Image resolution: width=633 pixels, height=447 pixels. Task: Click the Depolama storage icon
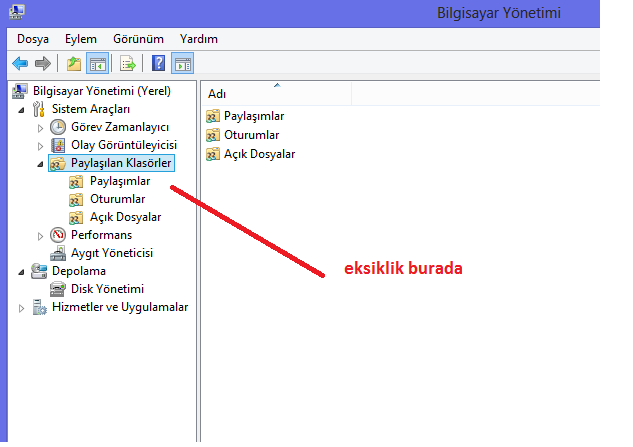click(x=39, y=271)
